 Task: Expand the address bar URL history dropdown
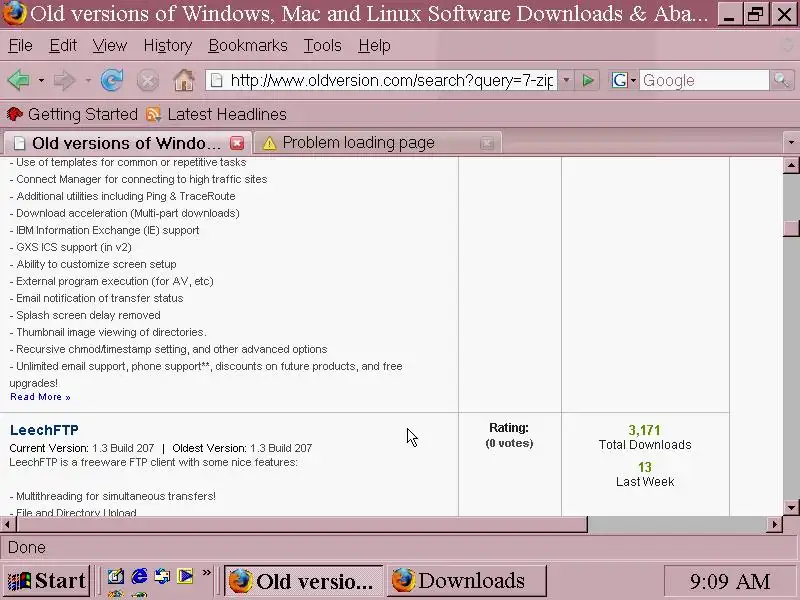[566, 80]
